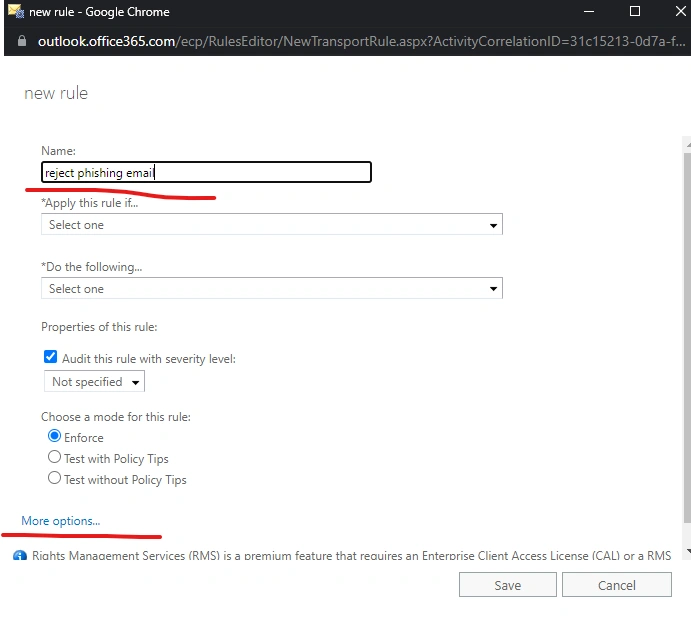This screenshot has height=624, width=691.
Task: Select the Enforce mode radio button
Action: pyautogui.click(x=54, y=436)
